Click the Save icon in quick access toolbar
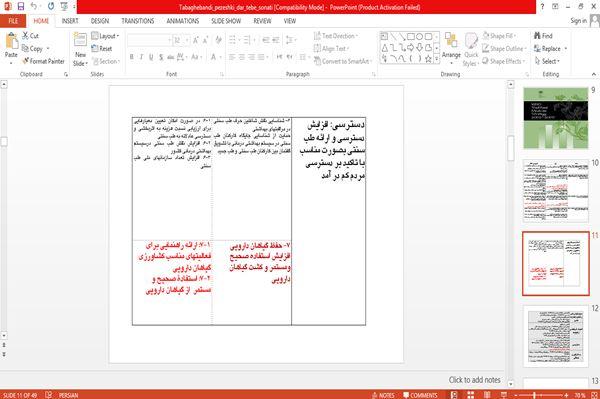The height and width of the screenshot is (399, 600). pos(21,6)
